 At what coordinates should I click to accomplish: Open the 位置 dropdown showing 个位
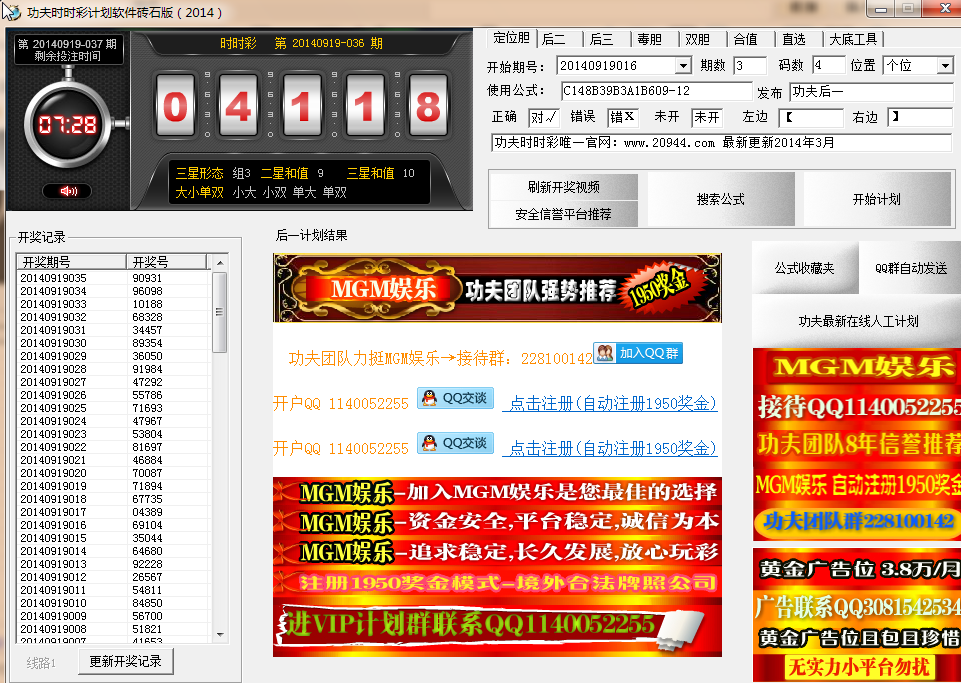pos(945,66)
